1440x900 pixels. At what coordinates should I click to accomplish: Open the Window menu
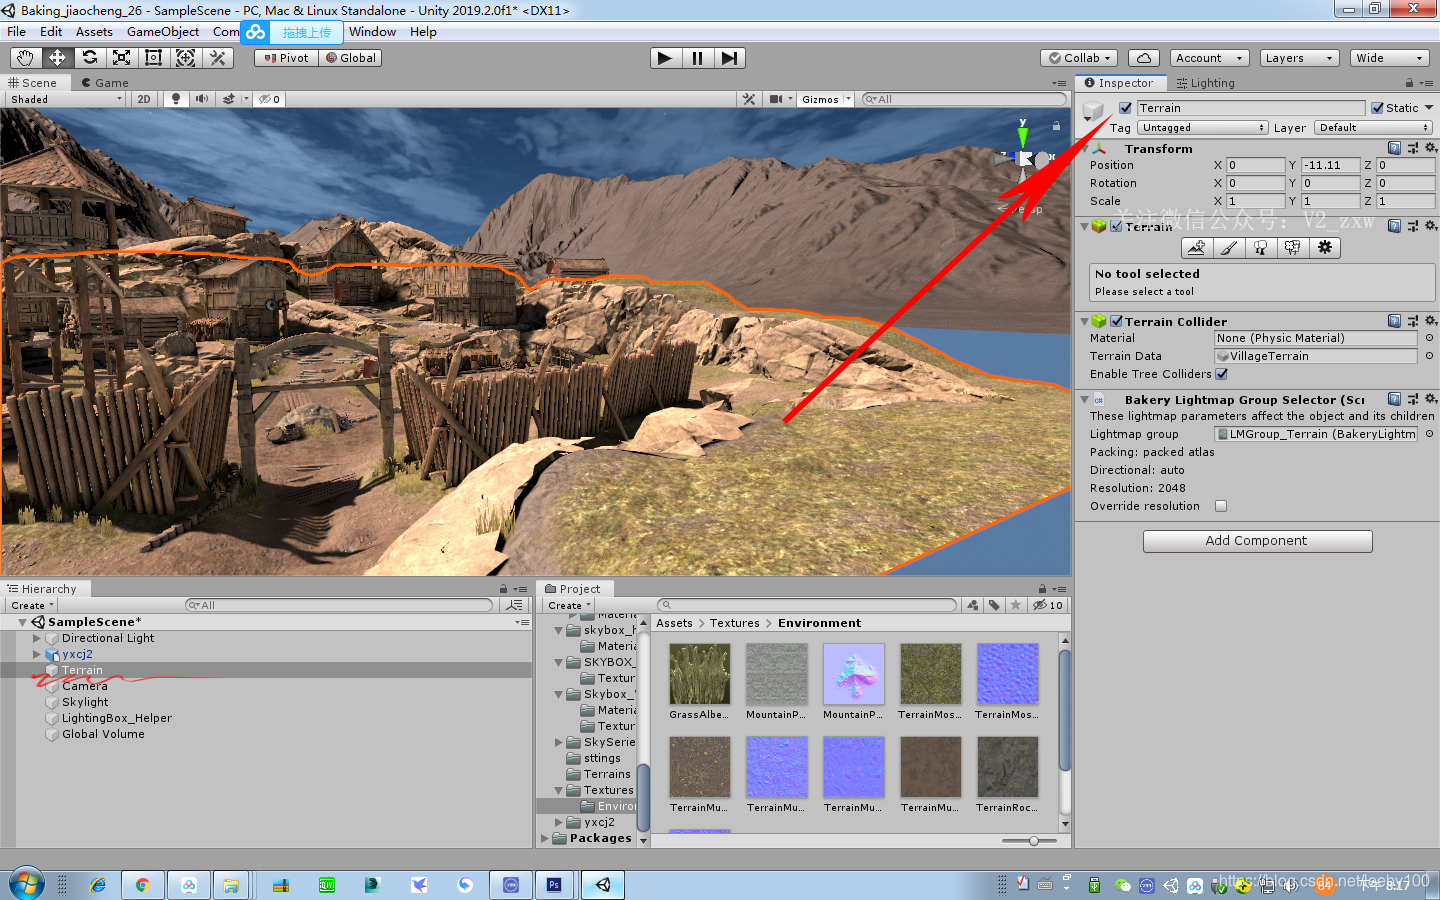372,32
